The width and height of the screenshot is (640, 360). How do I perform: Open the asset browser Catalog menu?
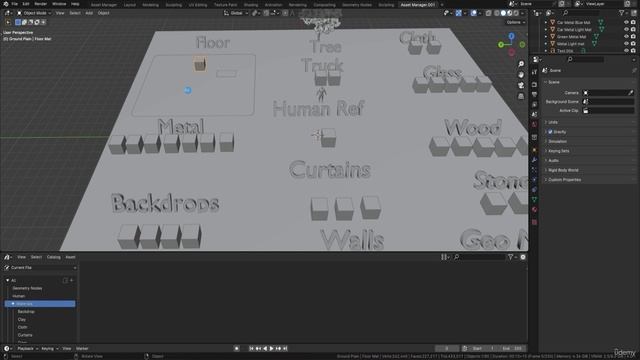point(53,257)
